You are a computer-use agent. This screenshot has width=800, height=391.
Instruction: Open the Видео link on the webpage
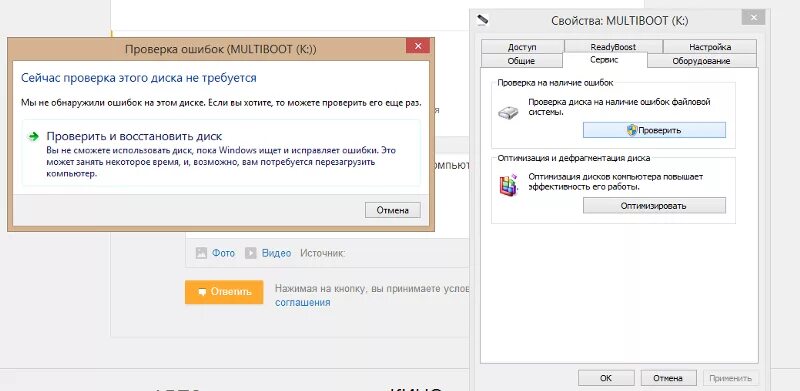(x=277, y=253)
